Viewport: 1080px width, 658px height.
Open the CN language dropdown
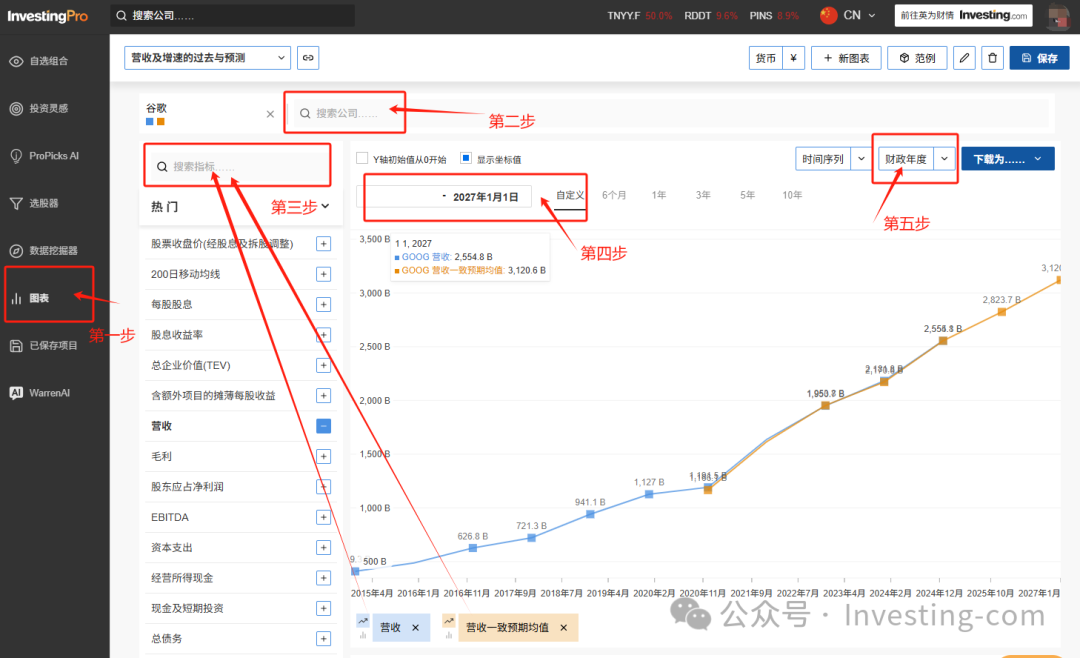pos(849,15)
